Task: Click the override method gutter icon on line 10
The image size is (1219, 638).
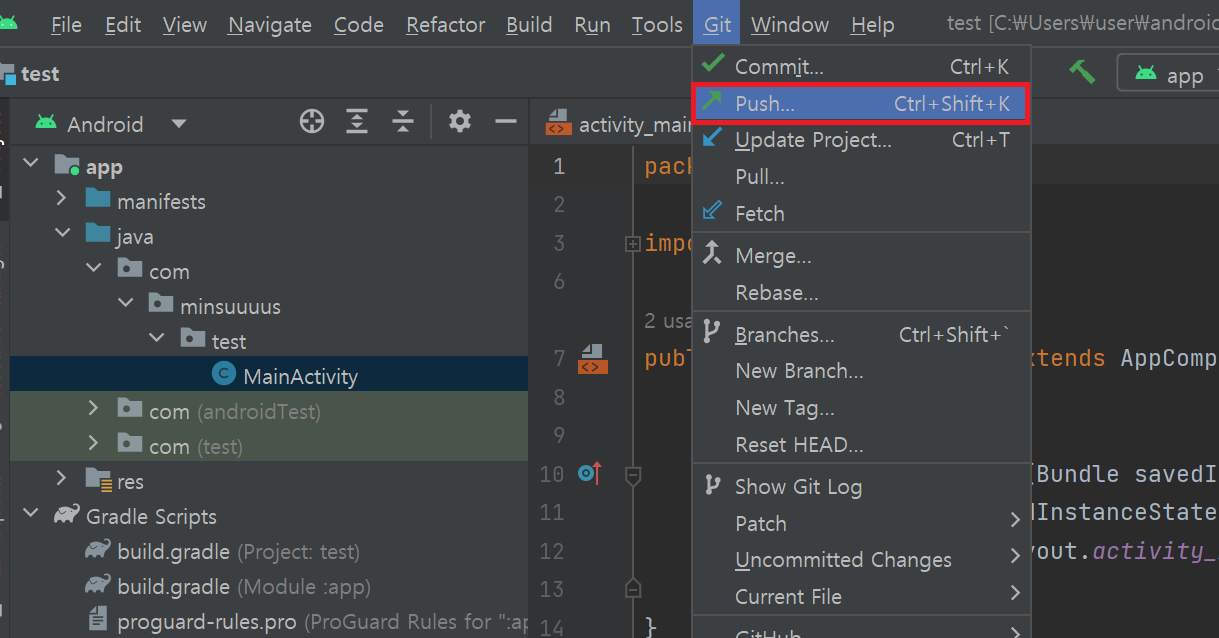Action: coord(590,473)
